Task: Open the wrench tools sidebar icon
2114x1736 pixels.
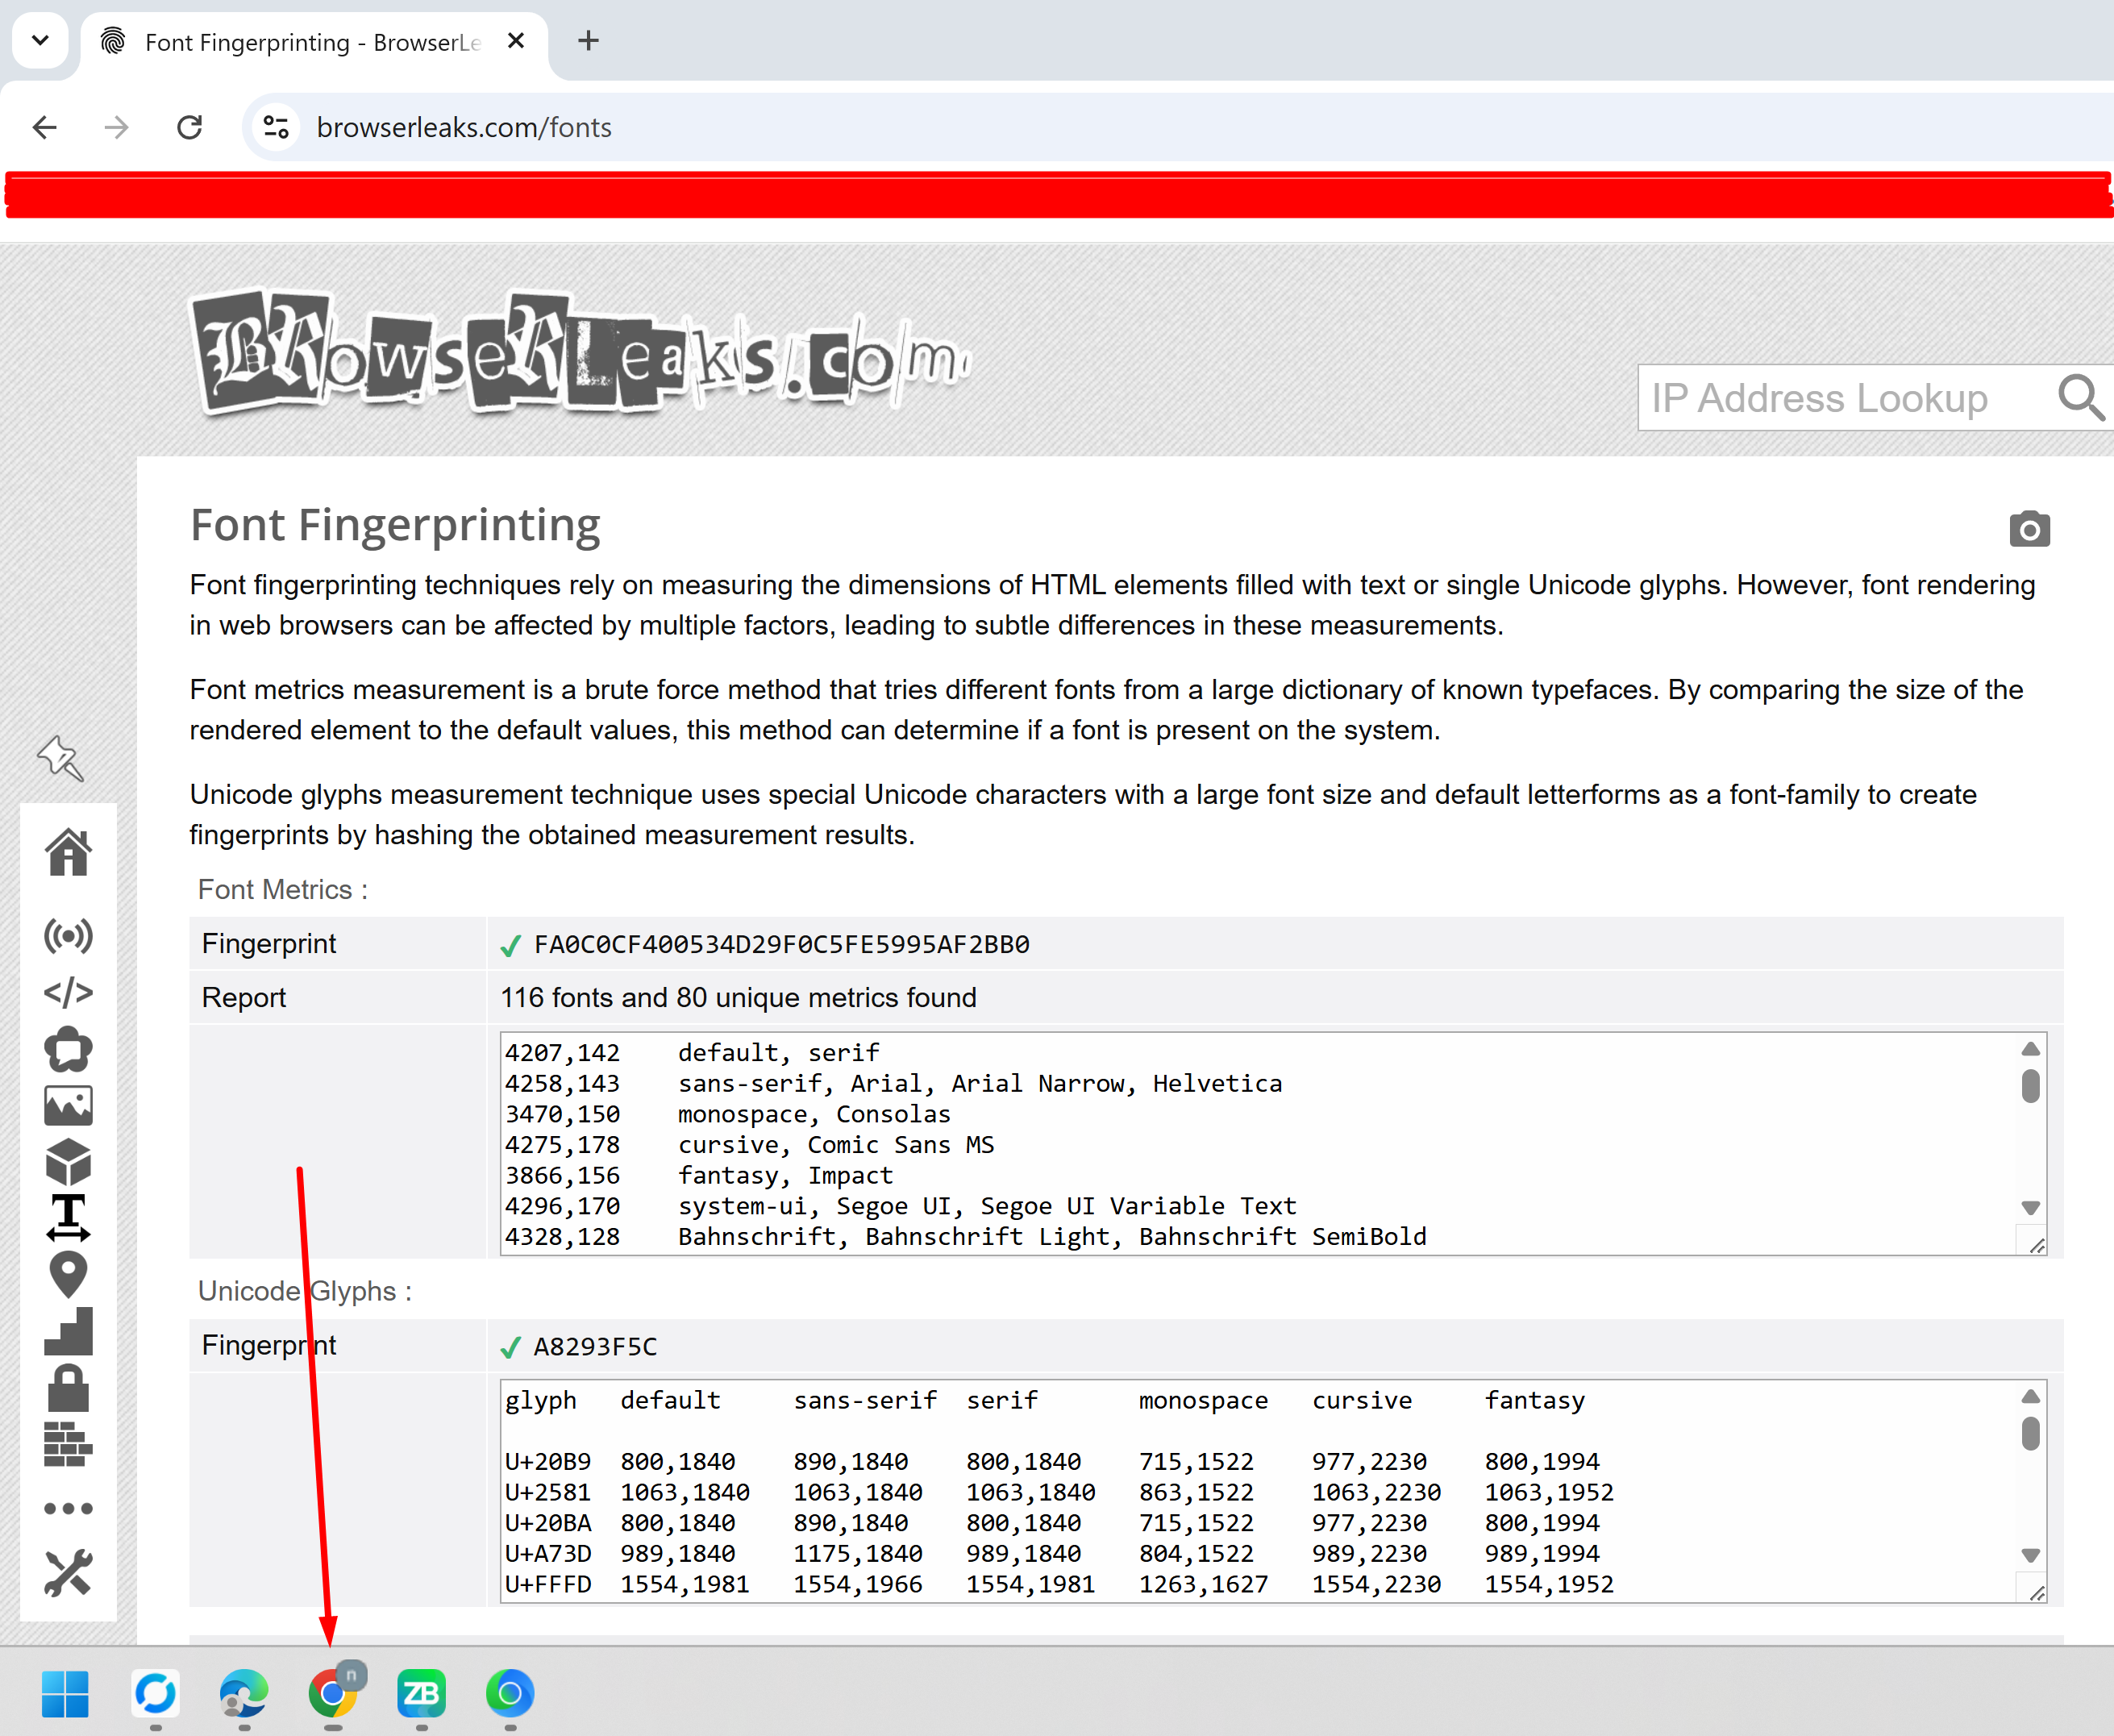Action: tap(68, 1573)
